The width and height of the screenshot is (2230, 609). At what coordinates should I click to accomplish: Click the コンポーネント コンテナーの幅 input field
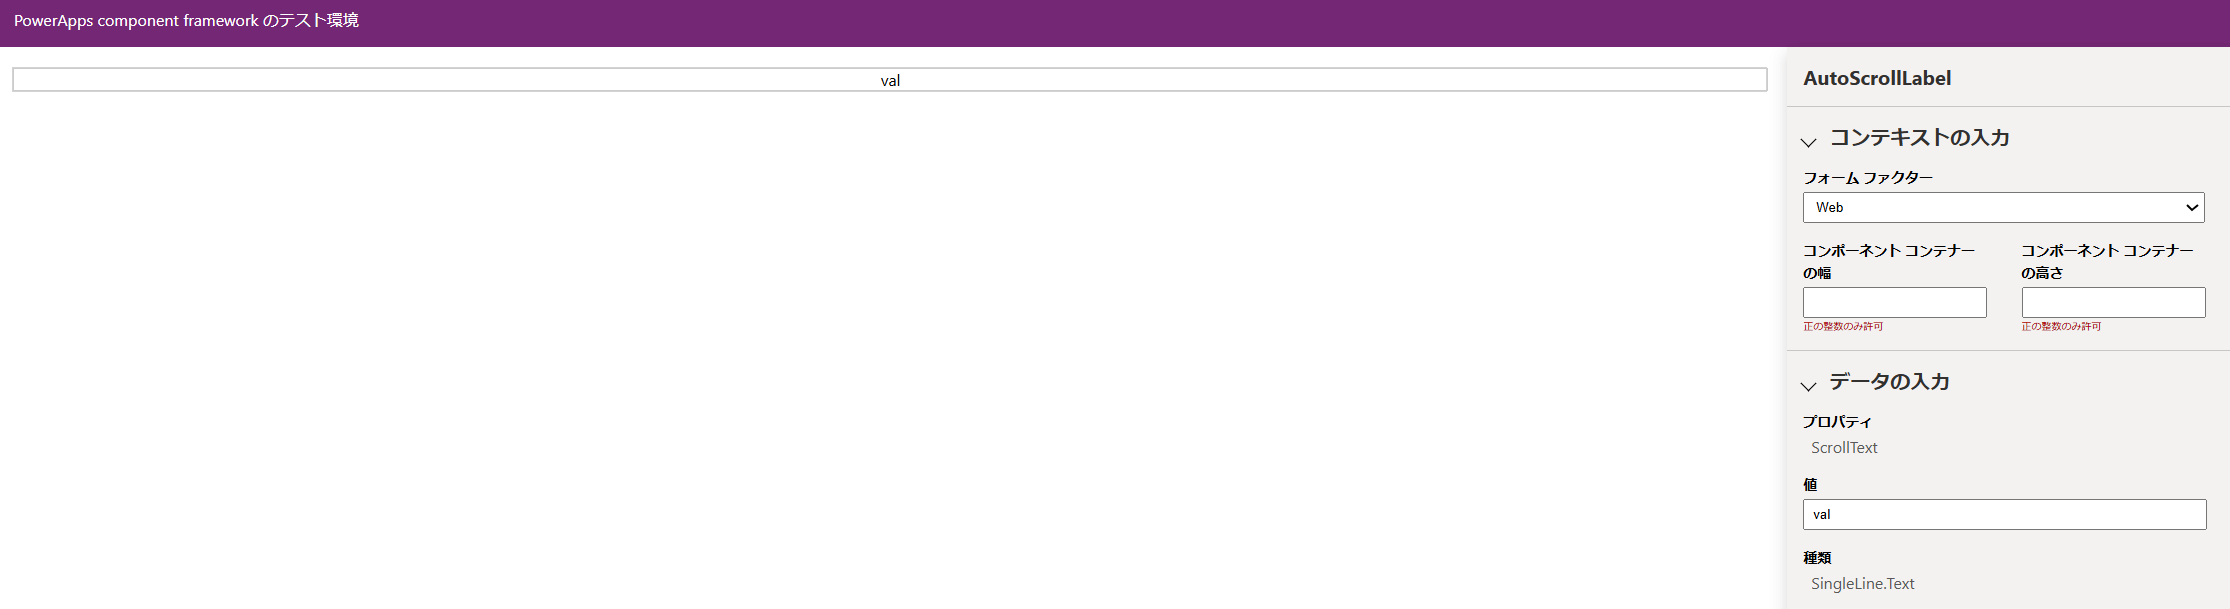pos(1894,302)
